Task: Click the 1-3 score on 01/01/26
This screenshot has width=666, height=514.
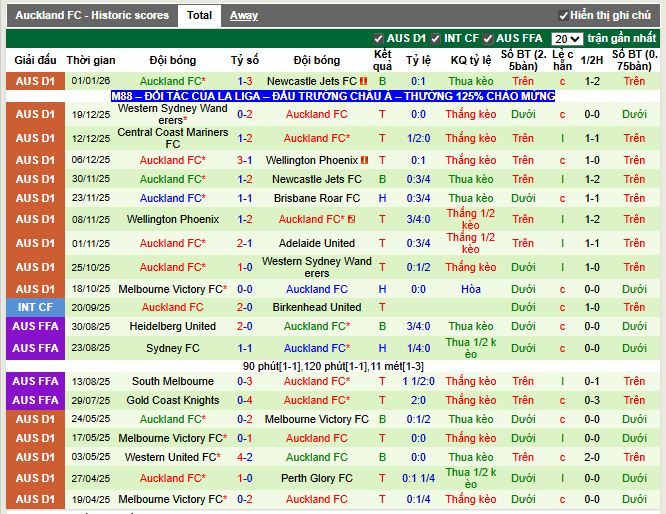Action: point(245,81)
